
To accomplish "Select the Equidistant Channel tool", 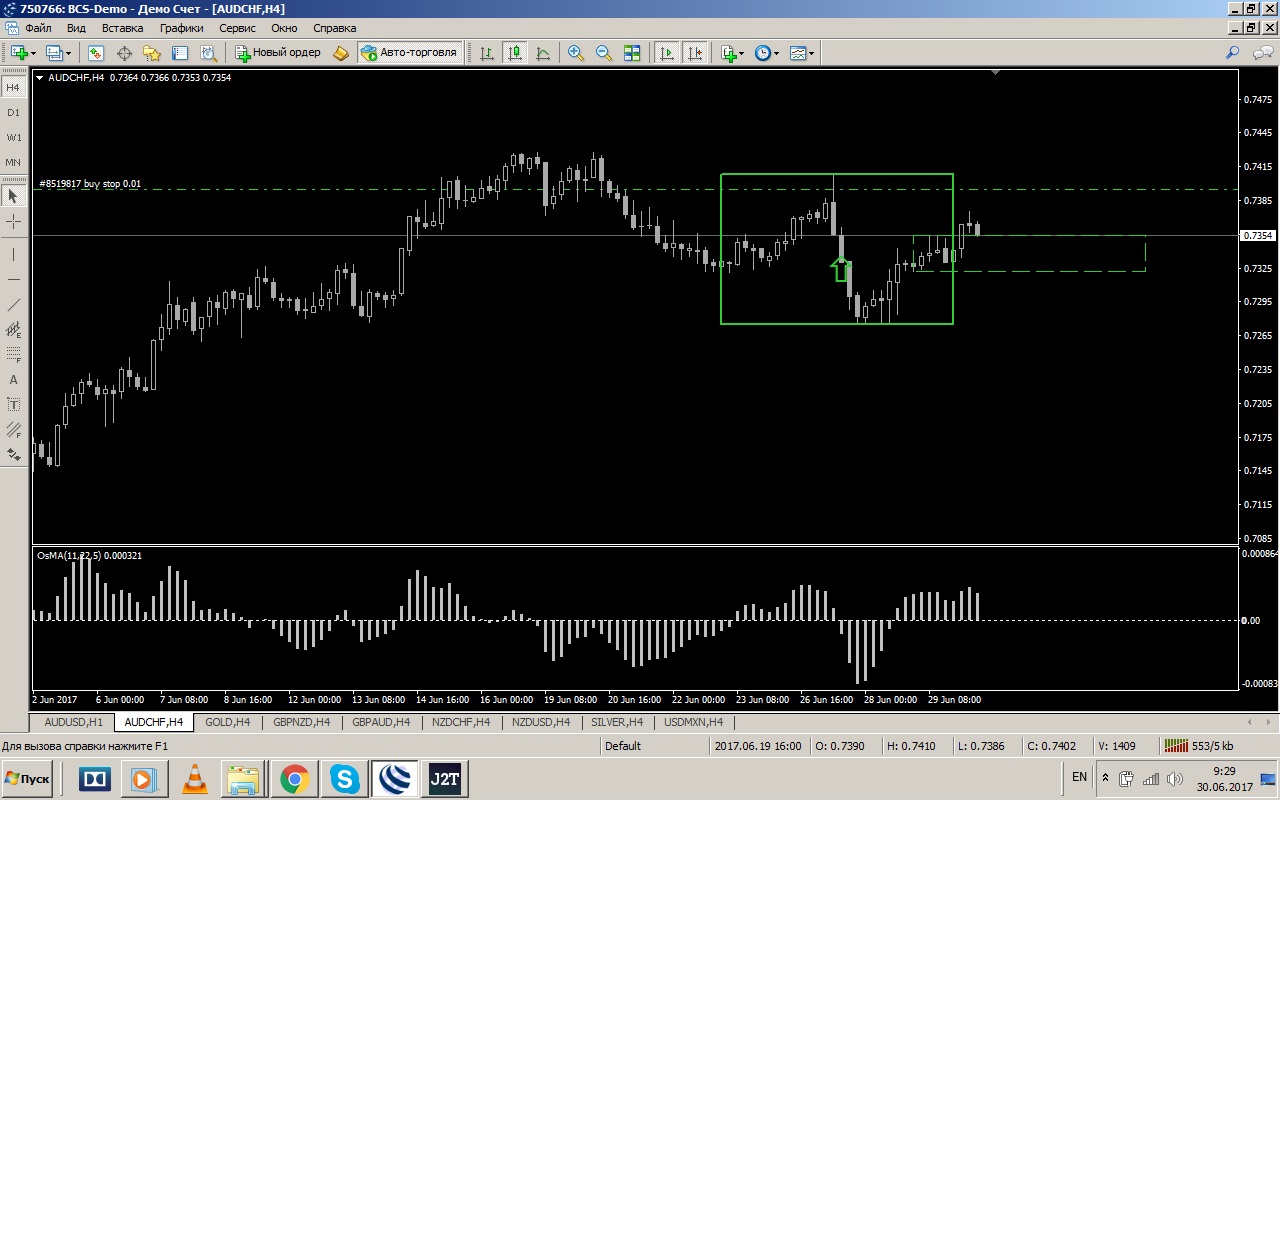I will pos(13,330).
